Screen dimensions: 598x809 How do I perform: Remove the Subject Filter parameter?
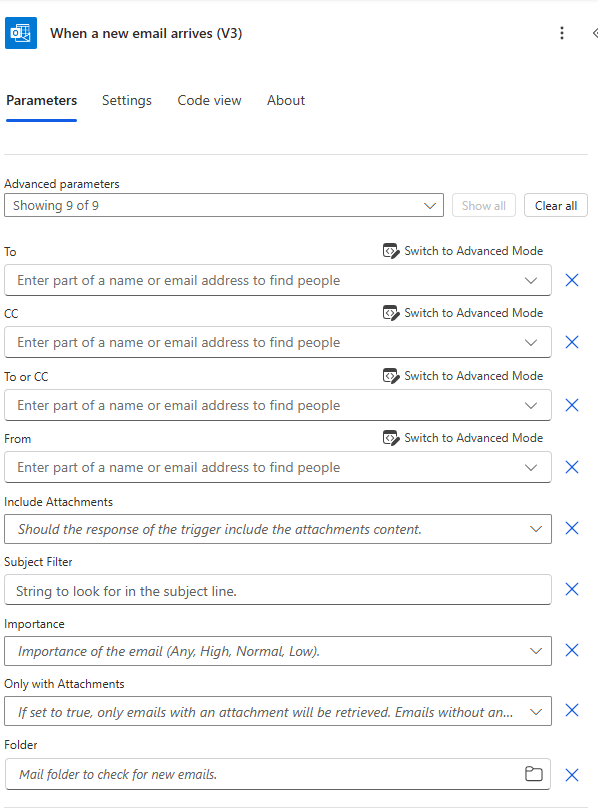pos(572,589)
